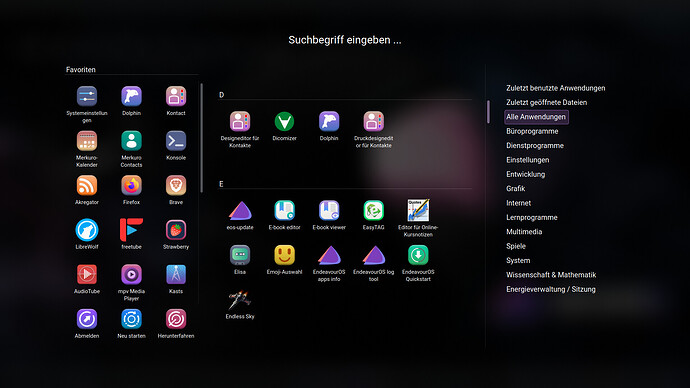Click Herunterfahren shutdown icon
The height and width of the screenshot is (388, 690).
(176, 318)
